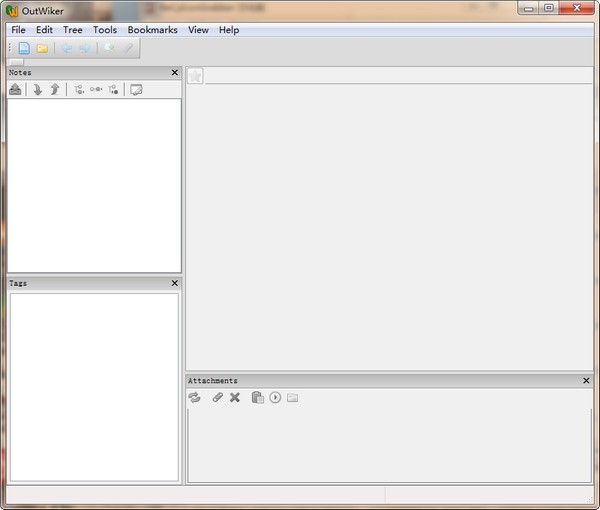Minimize the OutWiker window
This screenshot has height=510, width=600.
[528, 8]
